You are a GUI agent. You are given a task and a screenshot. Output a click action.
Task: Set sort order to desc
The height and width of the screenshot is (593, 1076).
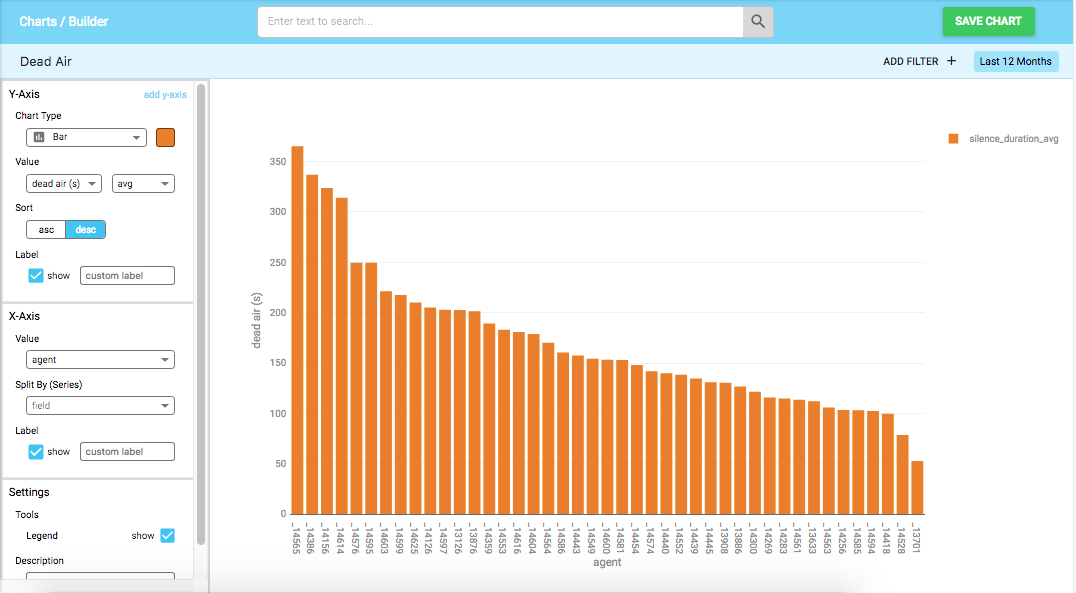coord(86,229)
